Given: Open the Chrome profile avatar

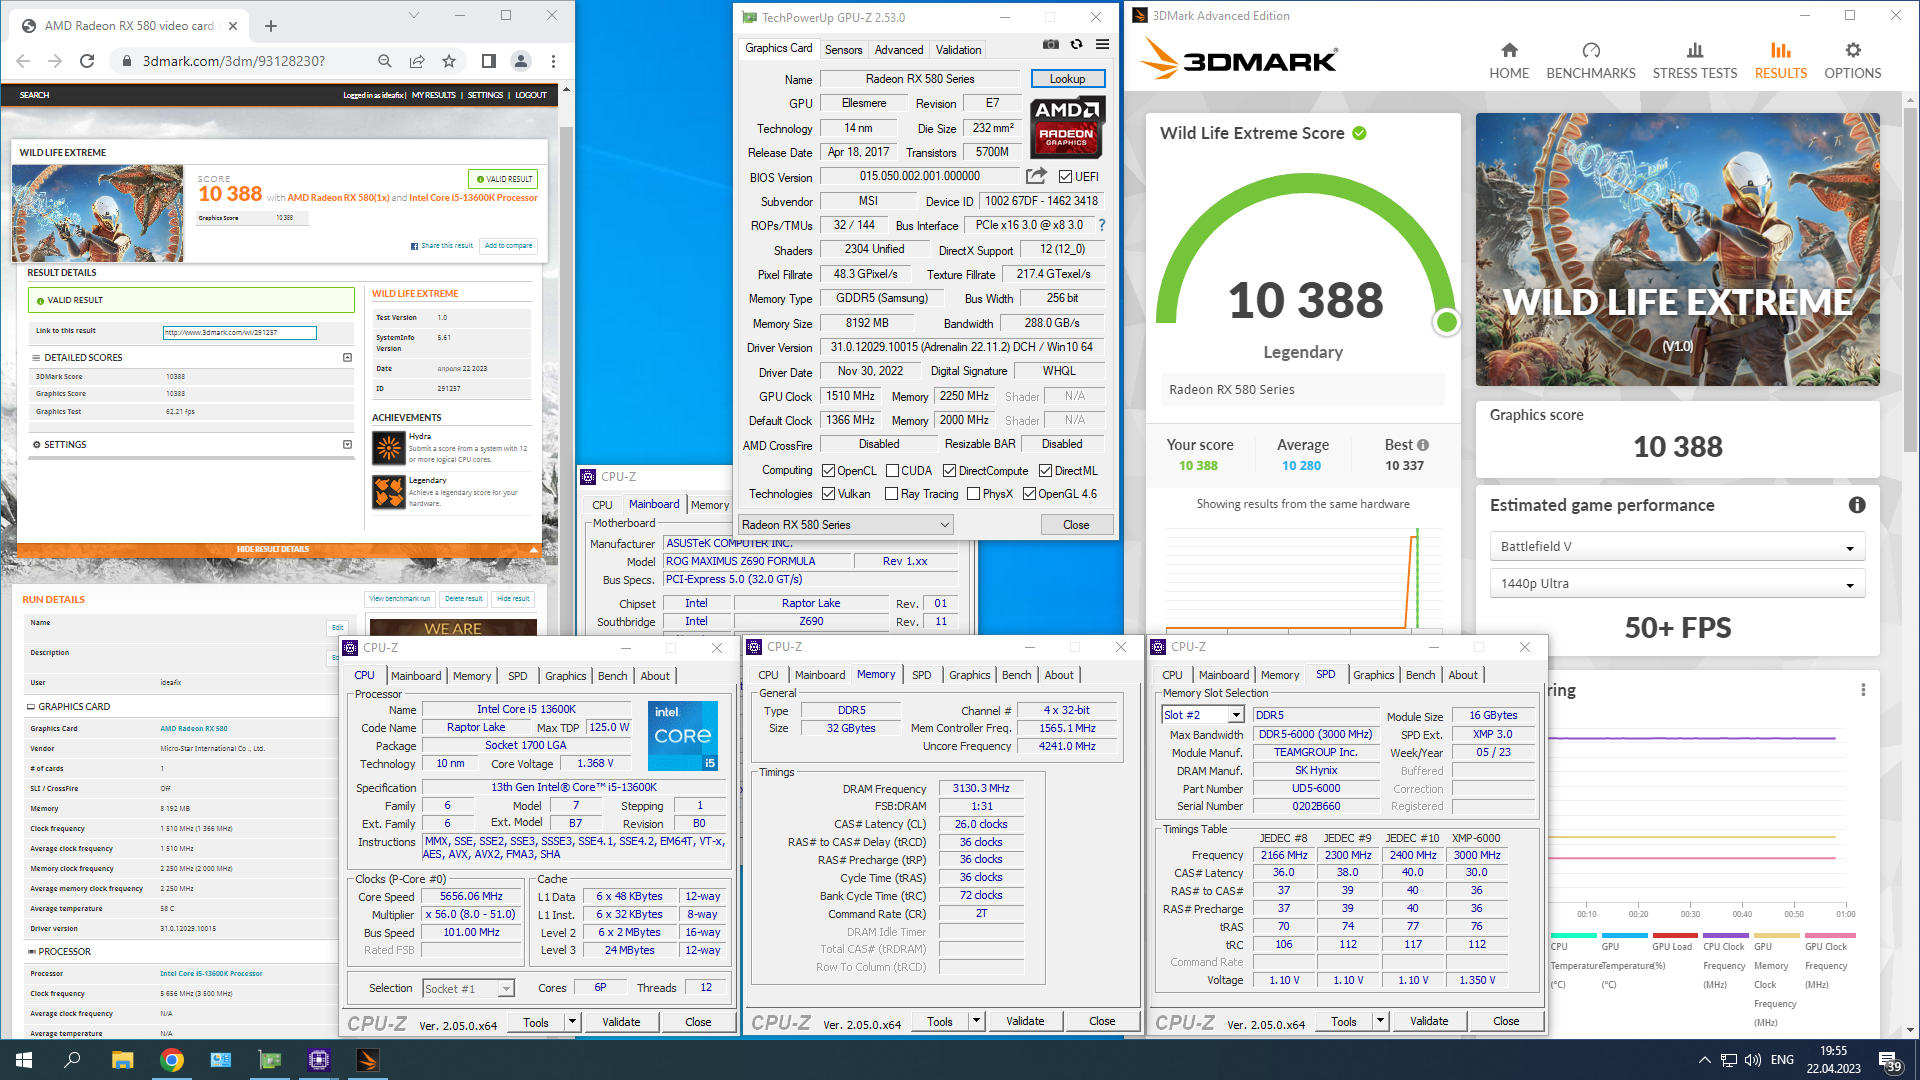Looking at the screenshot, I should pos(521,61).
